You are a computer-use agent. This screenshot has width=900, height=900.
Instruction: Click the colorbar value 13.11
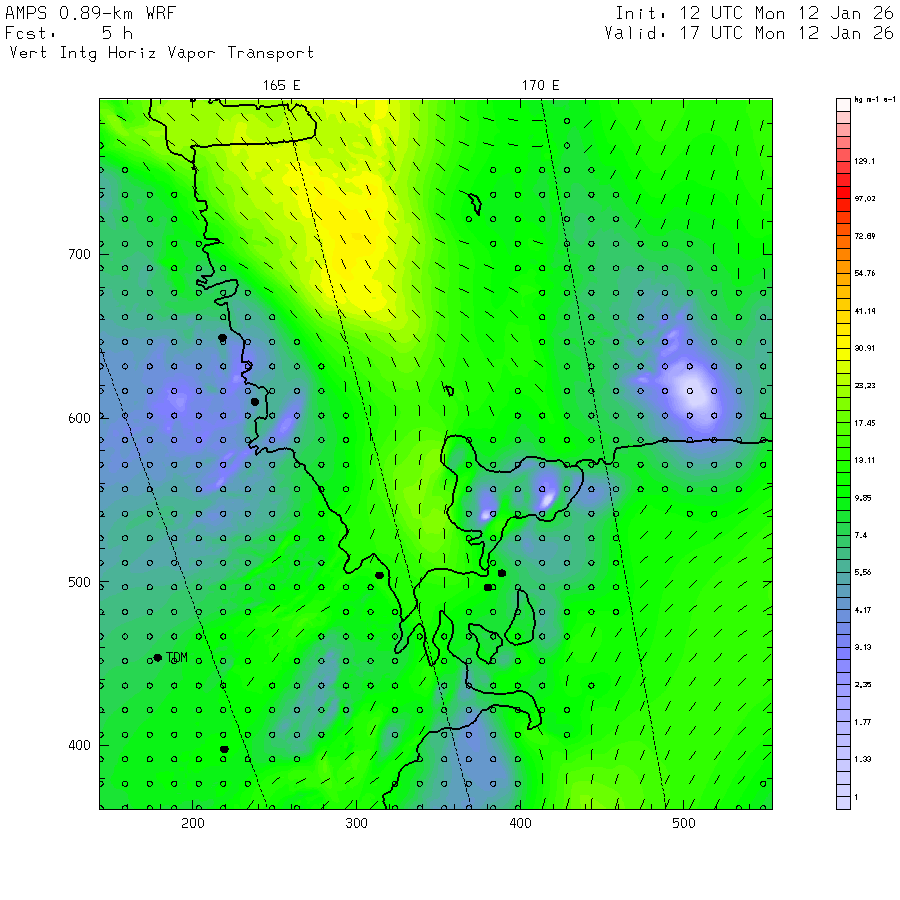pos(864,460)
